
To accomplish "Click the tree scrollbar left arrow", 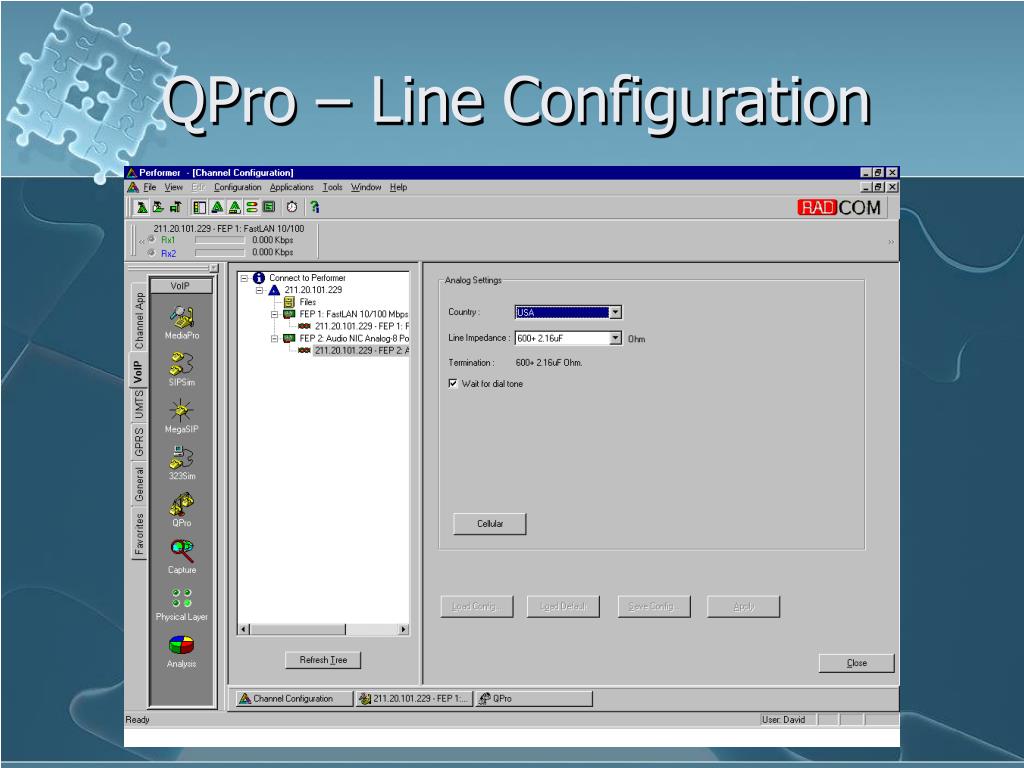I will click(244, 630).
